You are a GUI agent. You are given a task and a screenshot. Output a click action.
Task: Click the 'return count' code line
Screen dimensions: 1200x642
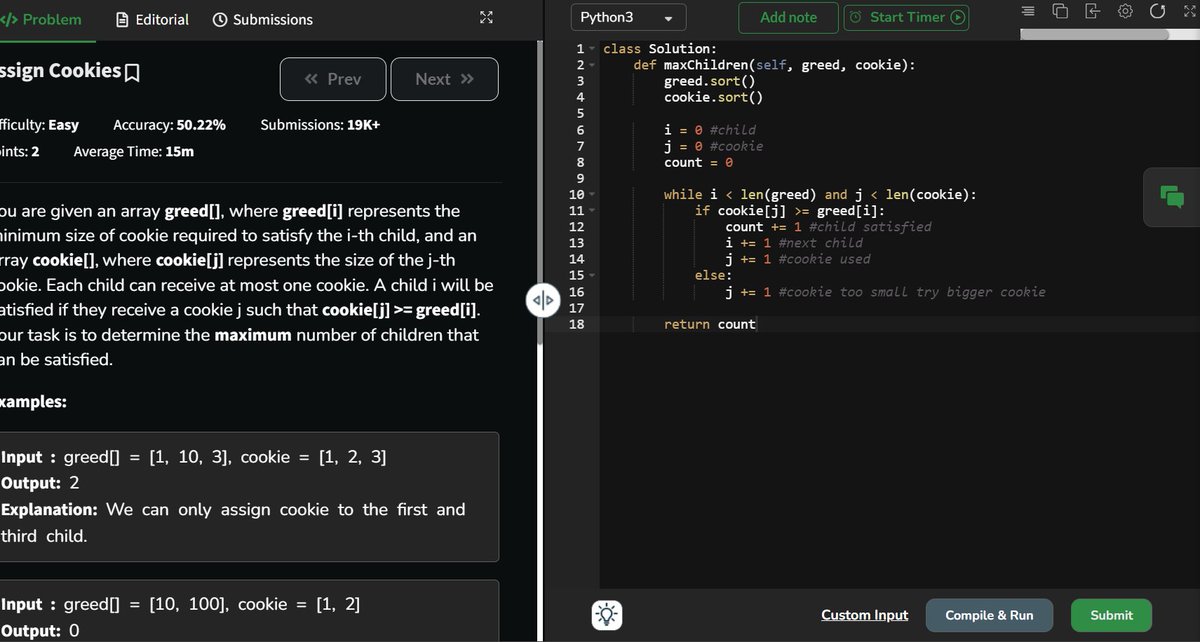pos(710,324)
